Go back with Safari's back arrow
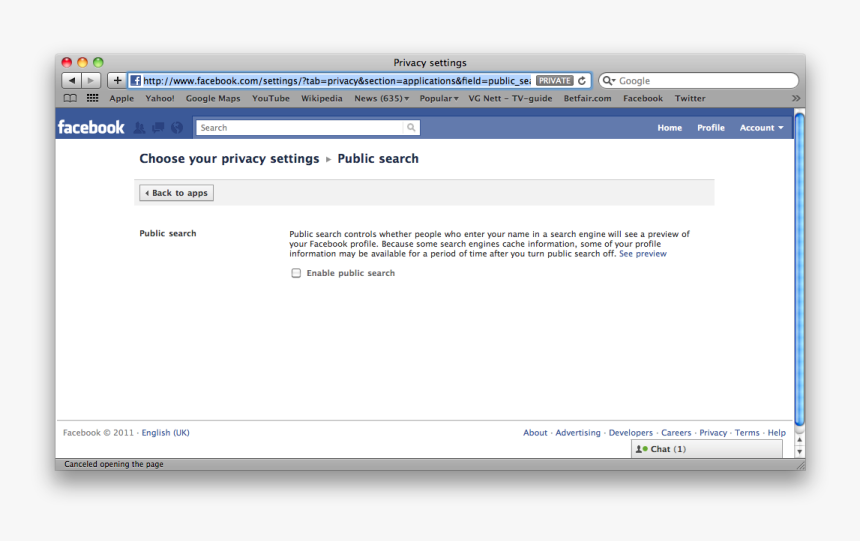The height and width of the screenshot is (541, 860). pos(71,81)
